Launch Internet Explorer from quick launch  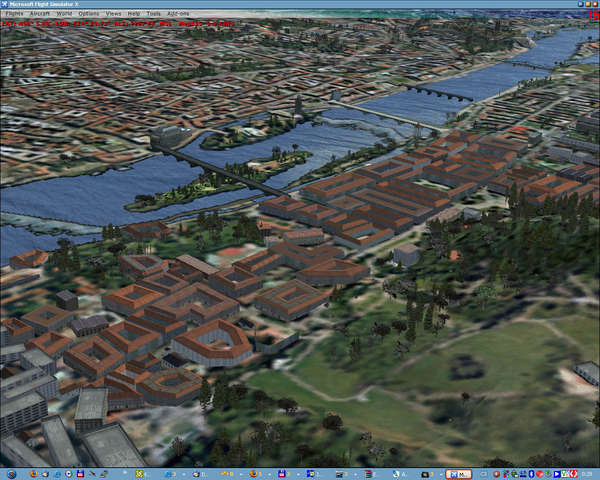coord(57,474)
